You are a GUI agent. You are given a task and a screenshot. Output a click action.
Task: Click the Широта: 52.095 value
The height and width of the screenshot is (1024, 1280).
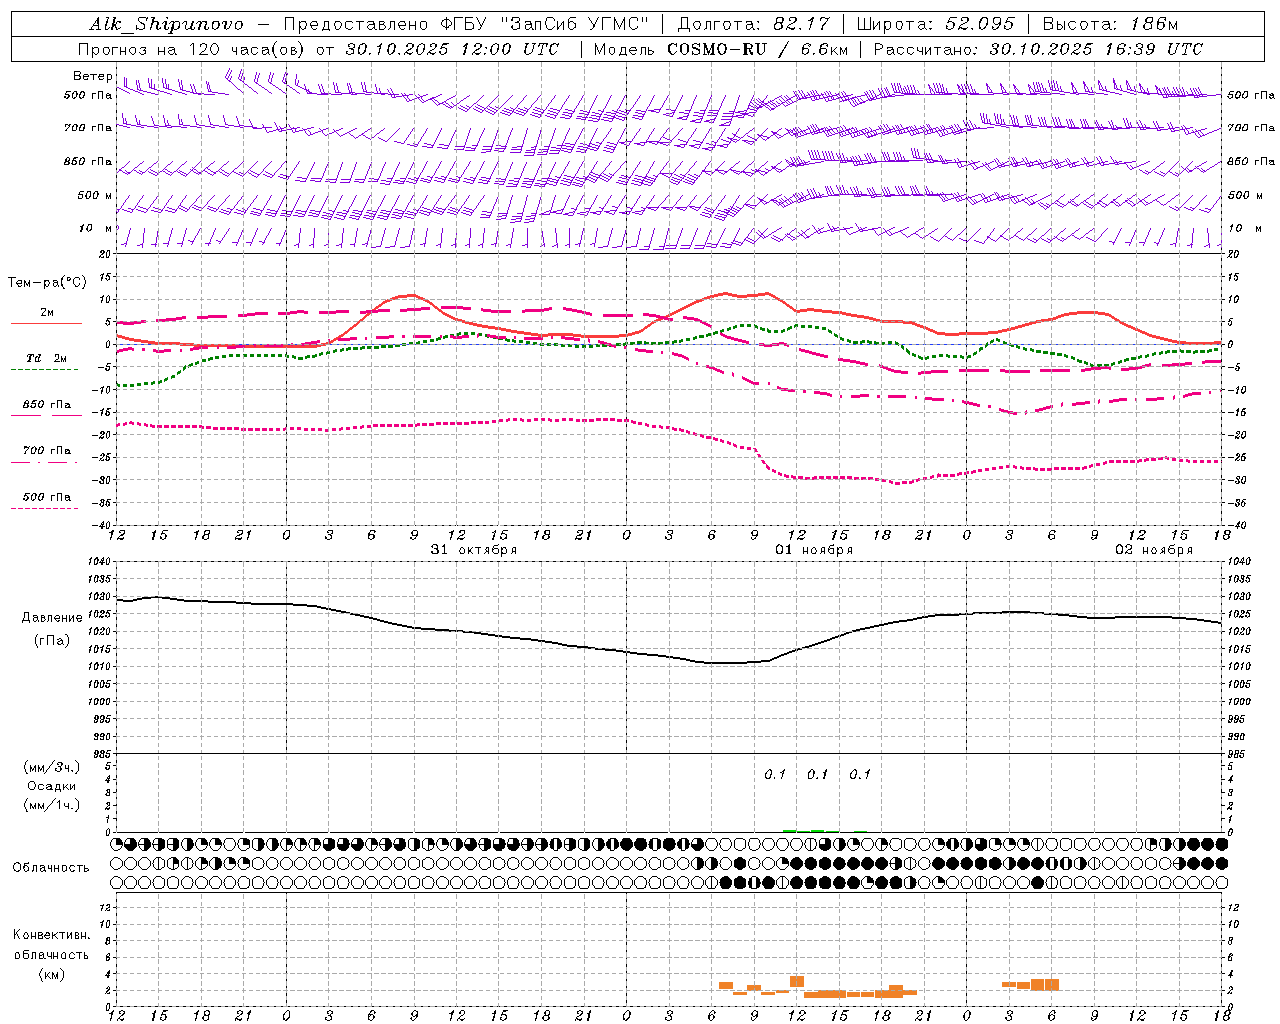point(936,24)
